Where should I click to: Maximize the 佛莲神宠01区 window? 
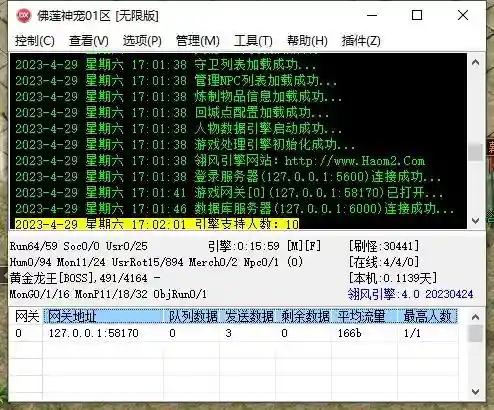[417, 15]
